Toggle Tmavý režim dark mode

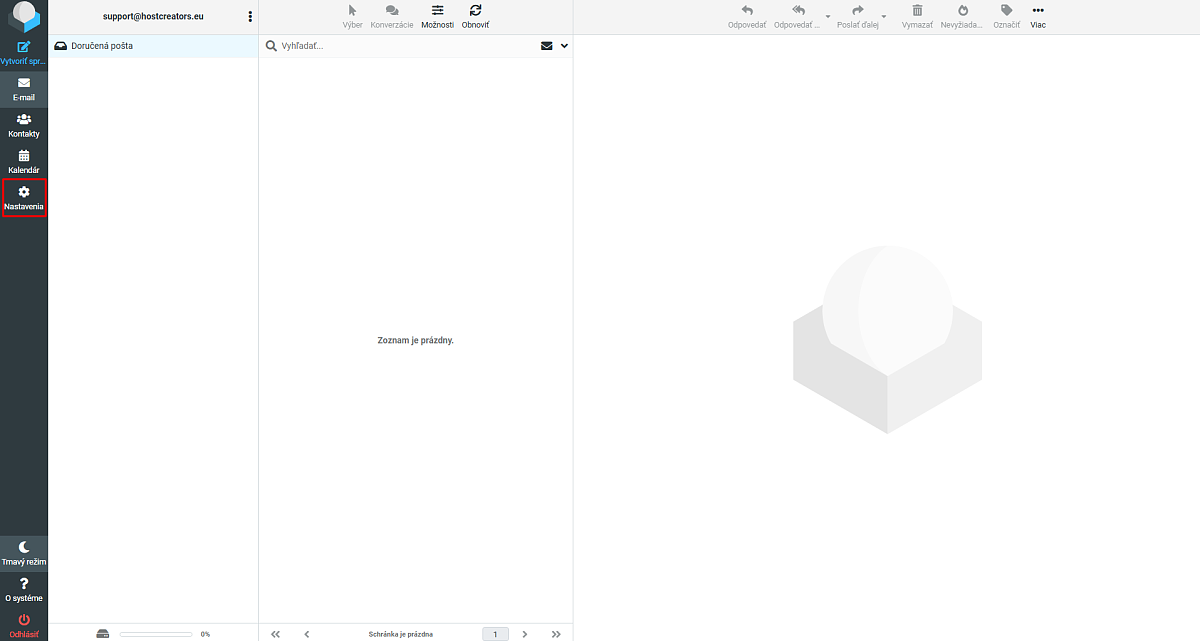[24, 553]
